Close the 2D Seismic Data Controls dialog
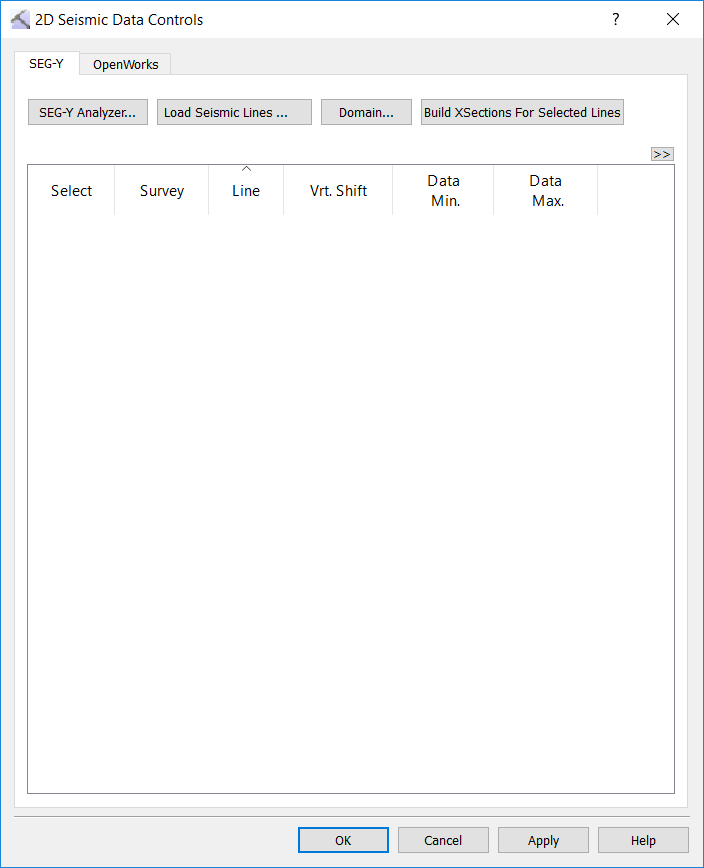The width and height of the screenshot is (704, 868). [x=673, y=19]
